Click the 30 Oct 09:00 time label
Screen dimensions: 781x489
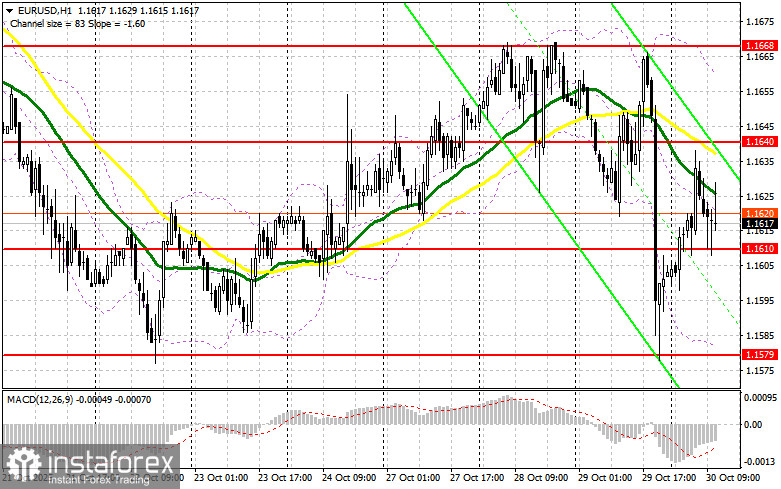pyautogui.click(x=733, y=478)
